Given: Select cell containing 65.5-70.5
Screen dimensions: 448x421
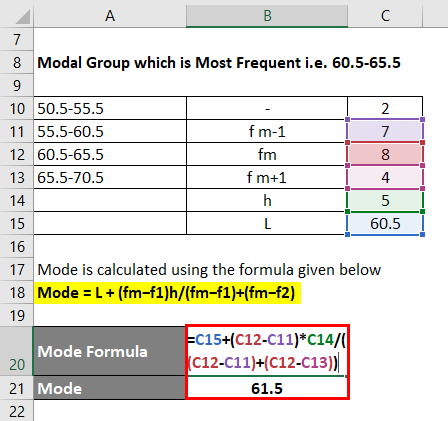Looking at the screenshot, I should click(110, 177).
